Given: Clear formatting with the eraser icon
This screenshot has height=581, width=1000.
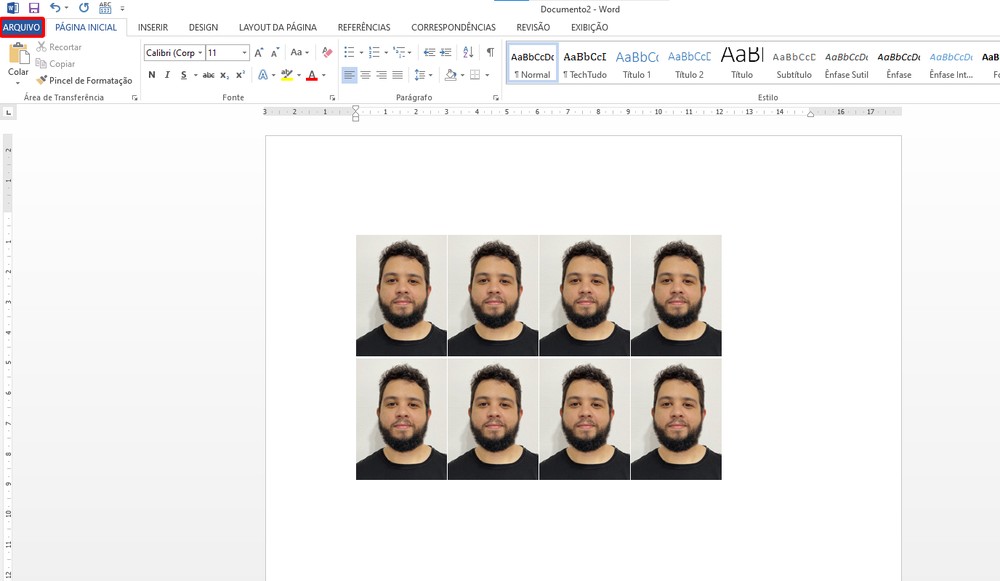Looking at the screenshot, I should pyautogui.click(x=327, y=52).
